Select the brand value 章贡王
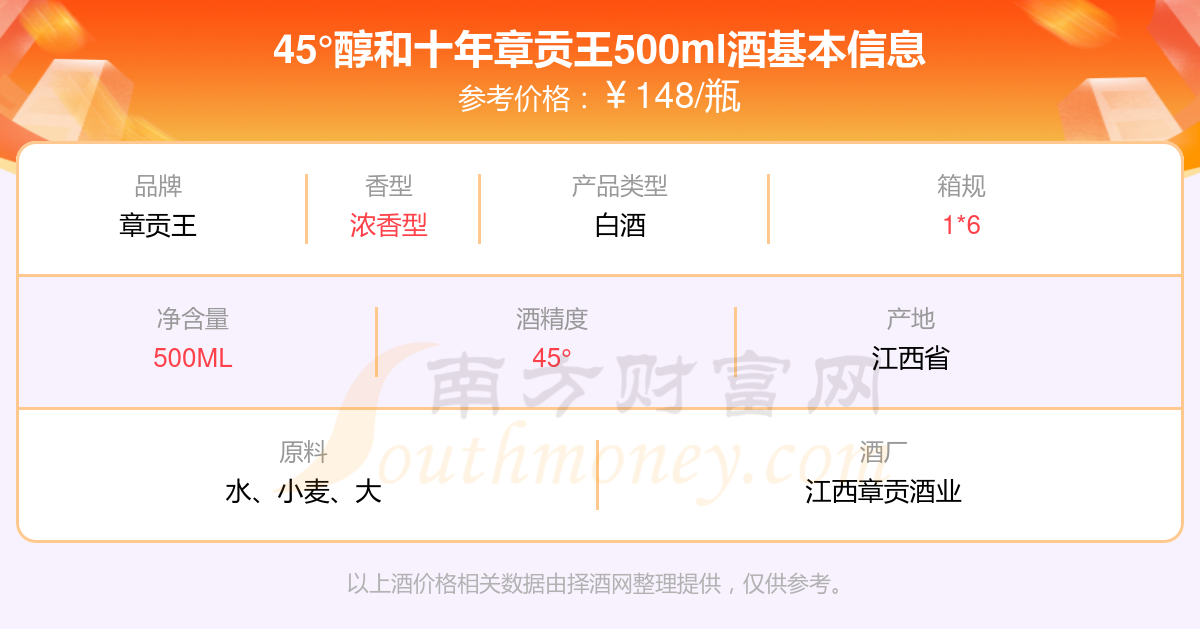 [x=158, y=225]
